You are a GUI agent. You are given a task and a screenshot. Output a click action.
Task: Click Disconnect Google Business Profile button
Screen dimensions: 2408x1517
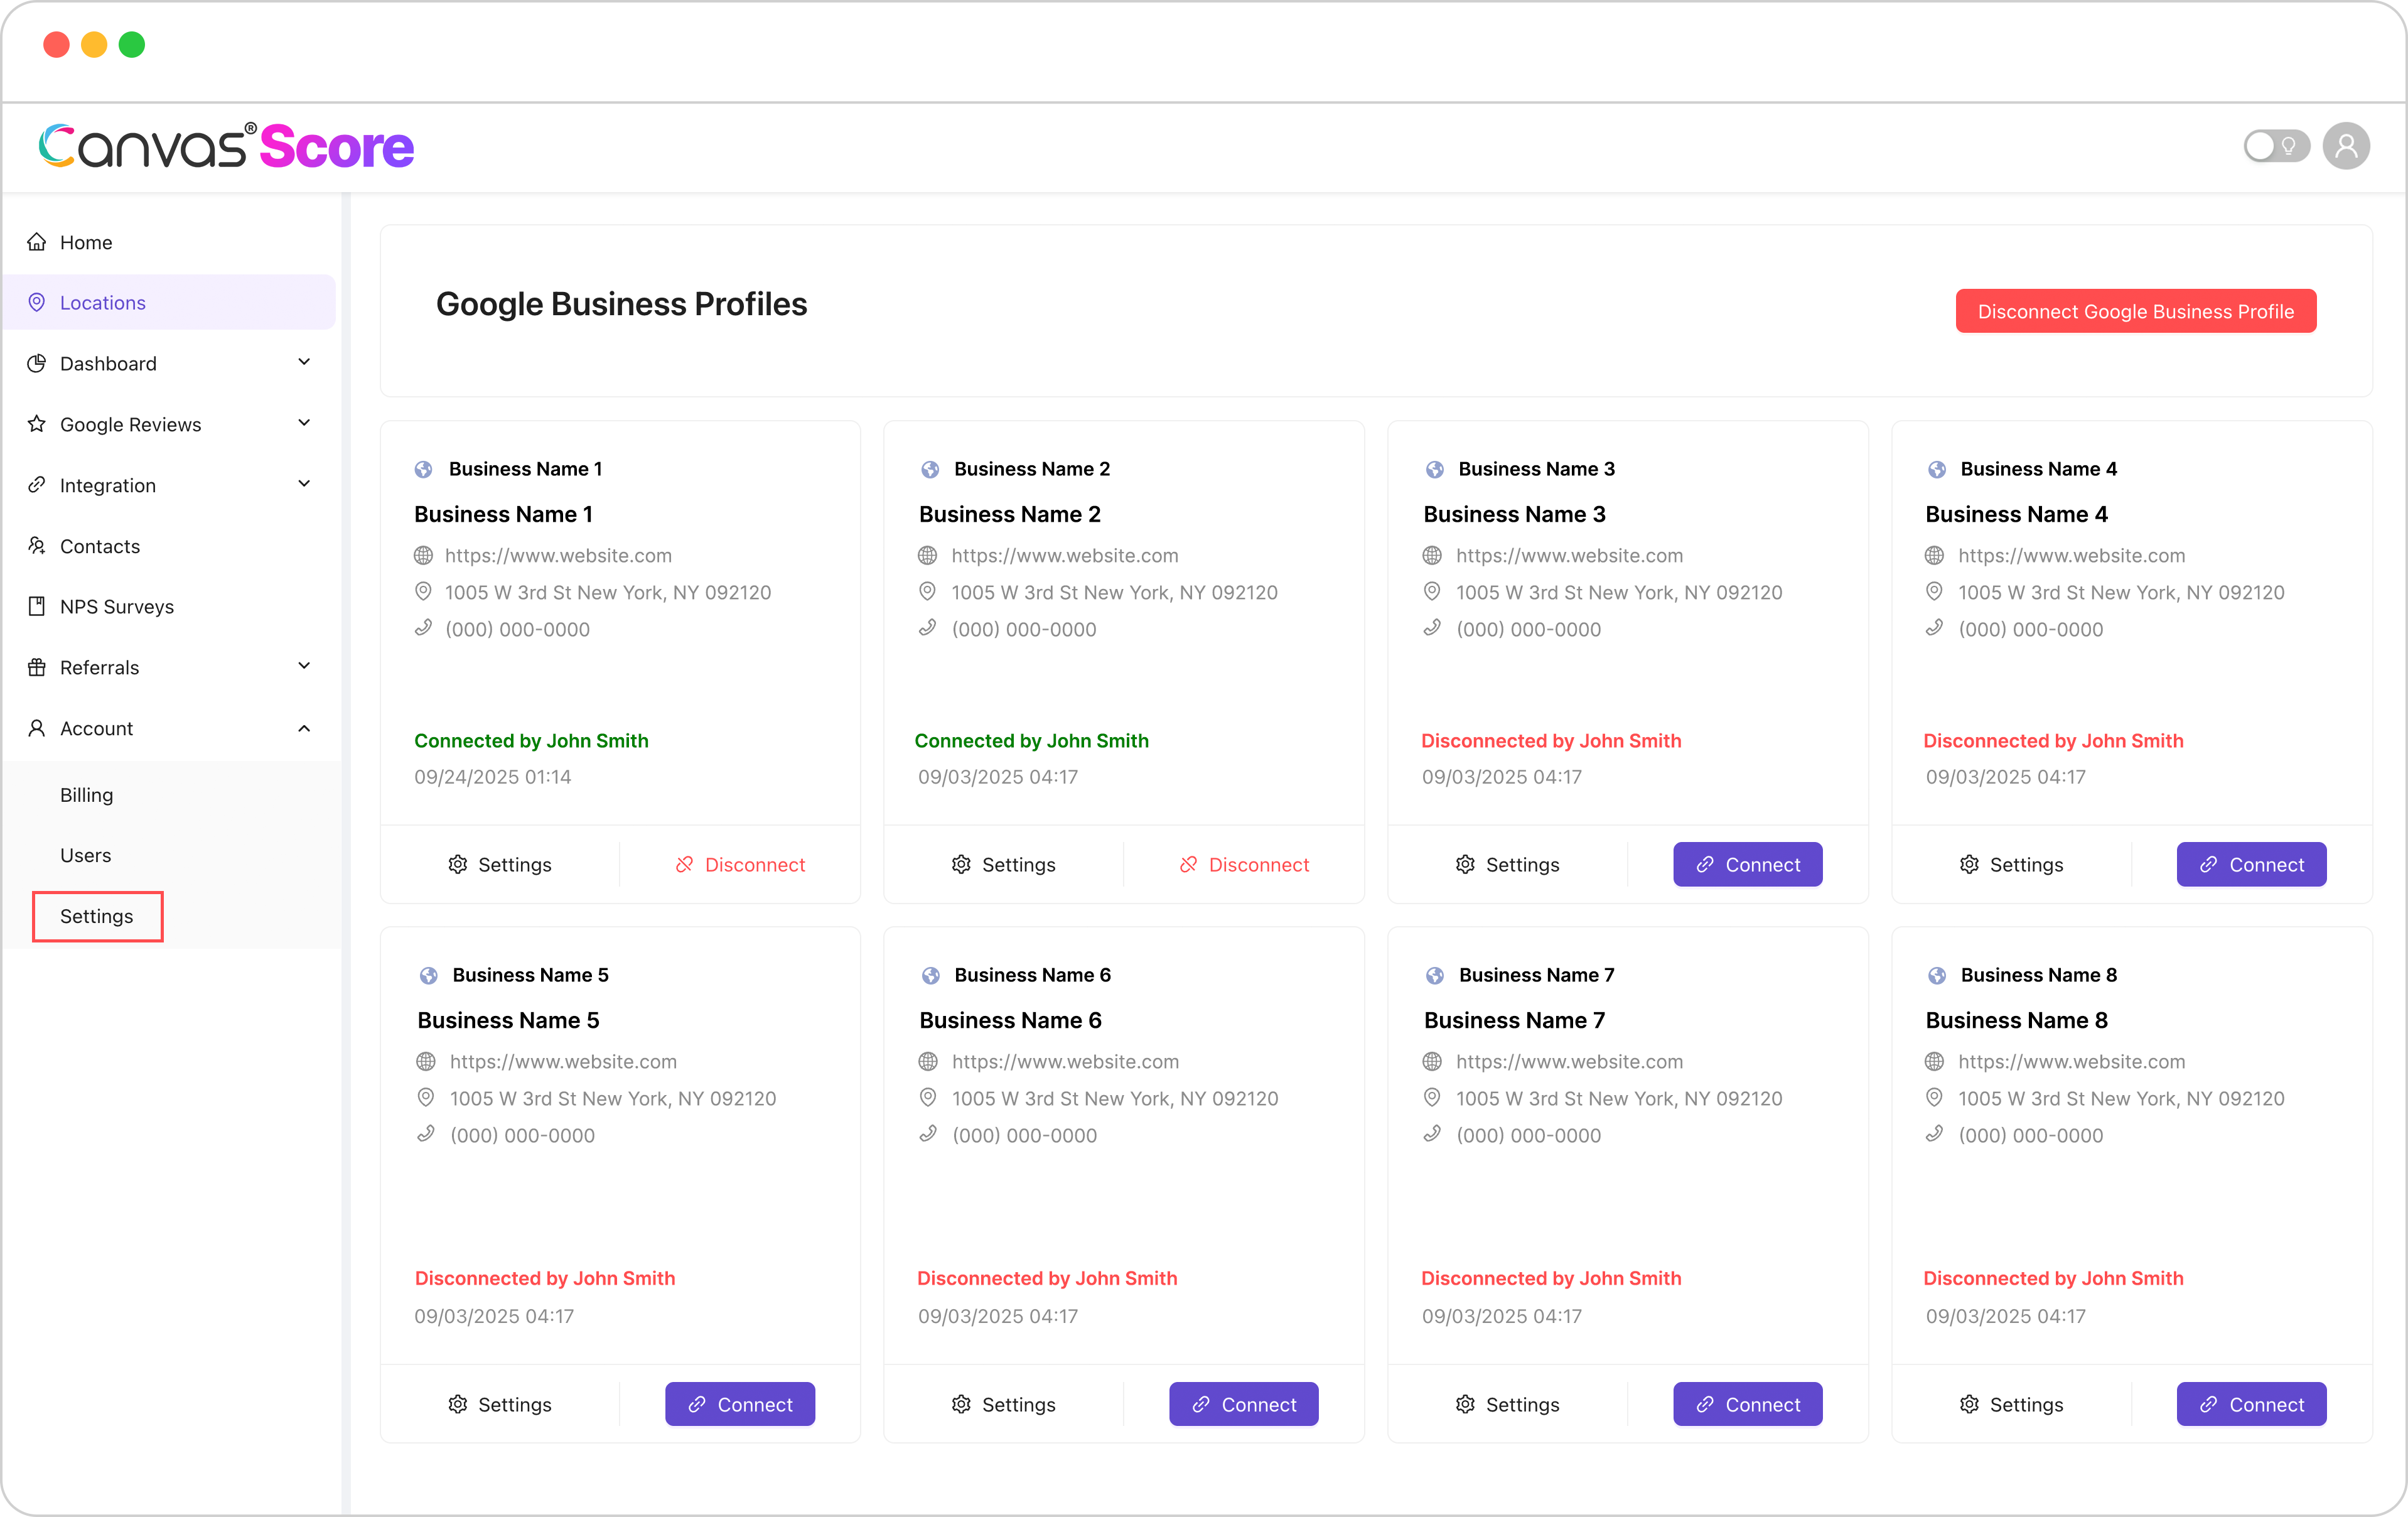pos(2136,311)
